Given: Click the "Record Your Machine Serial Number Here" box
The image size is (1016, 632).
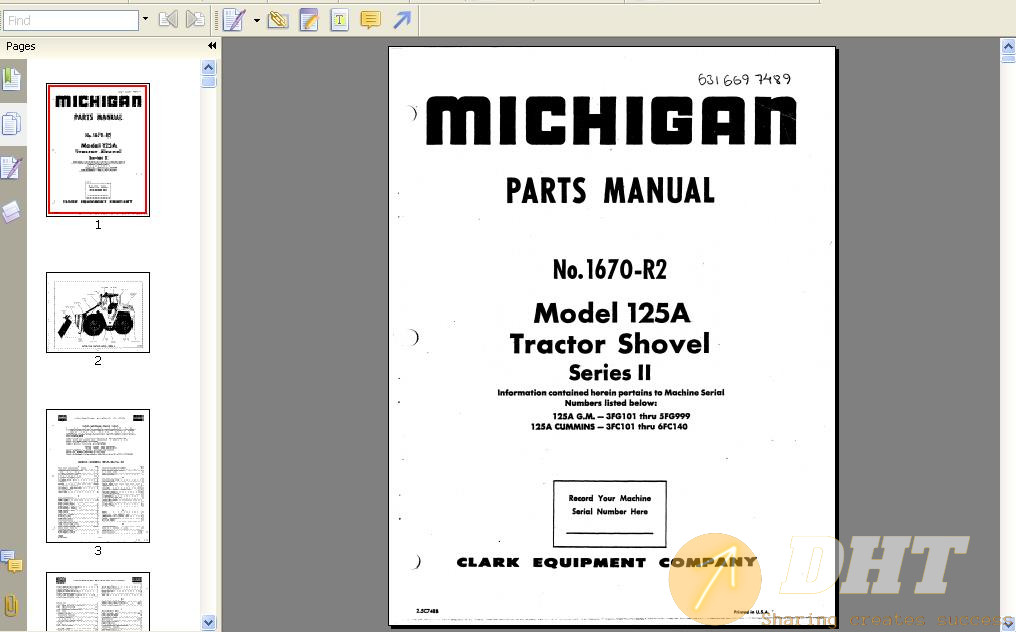Looking at the screenshot, I should point(610,513).
